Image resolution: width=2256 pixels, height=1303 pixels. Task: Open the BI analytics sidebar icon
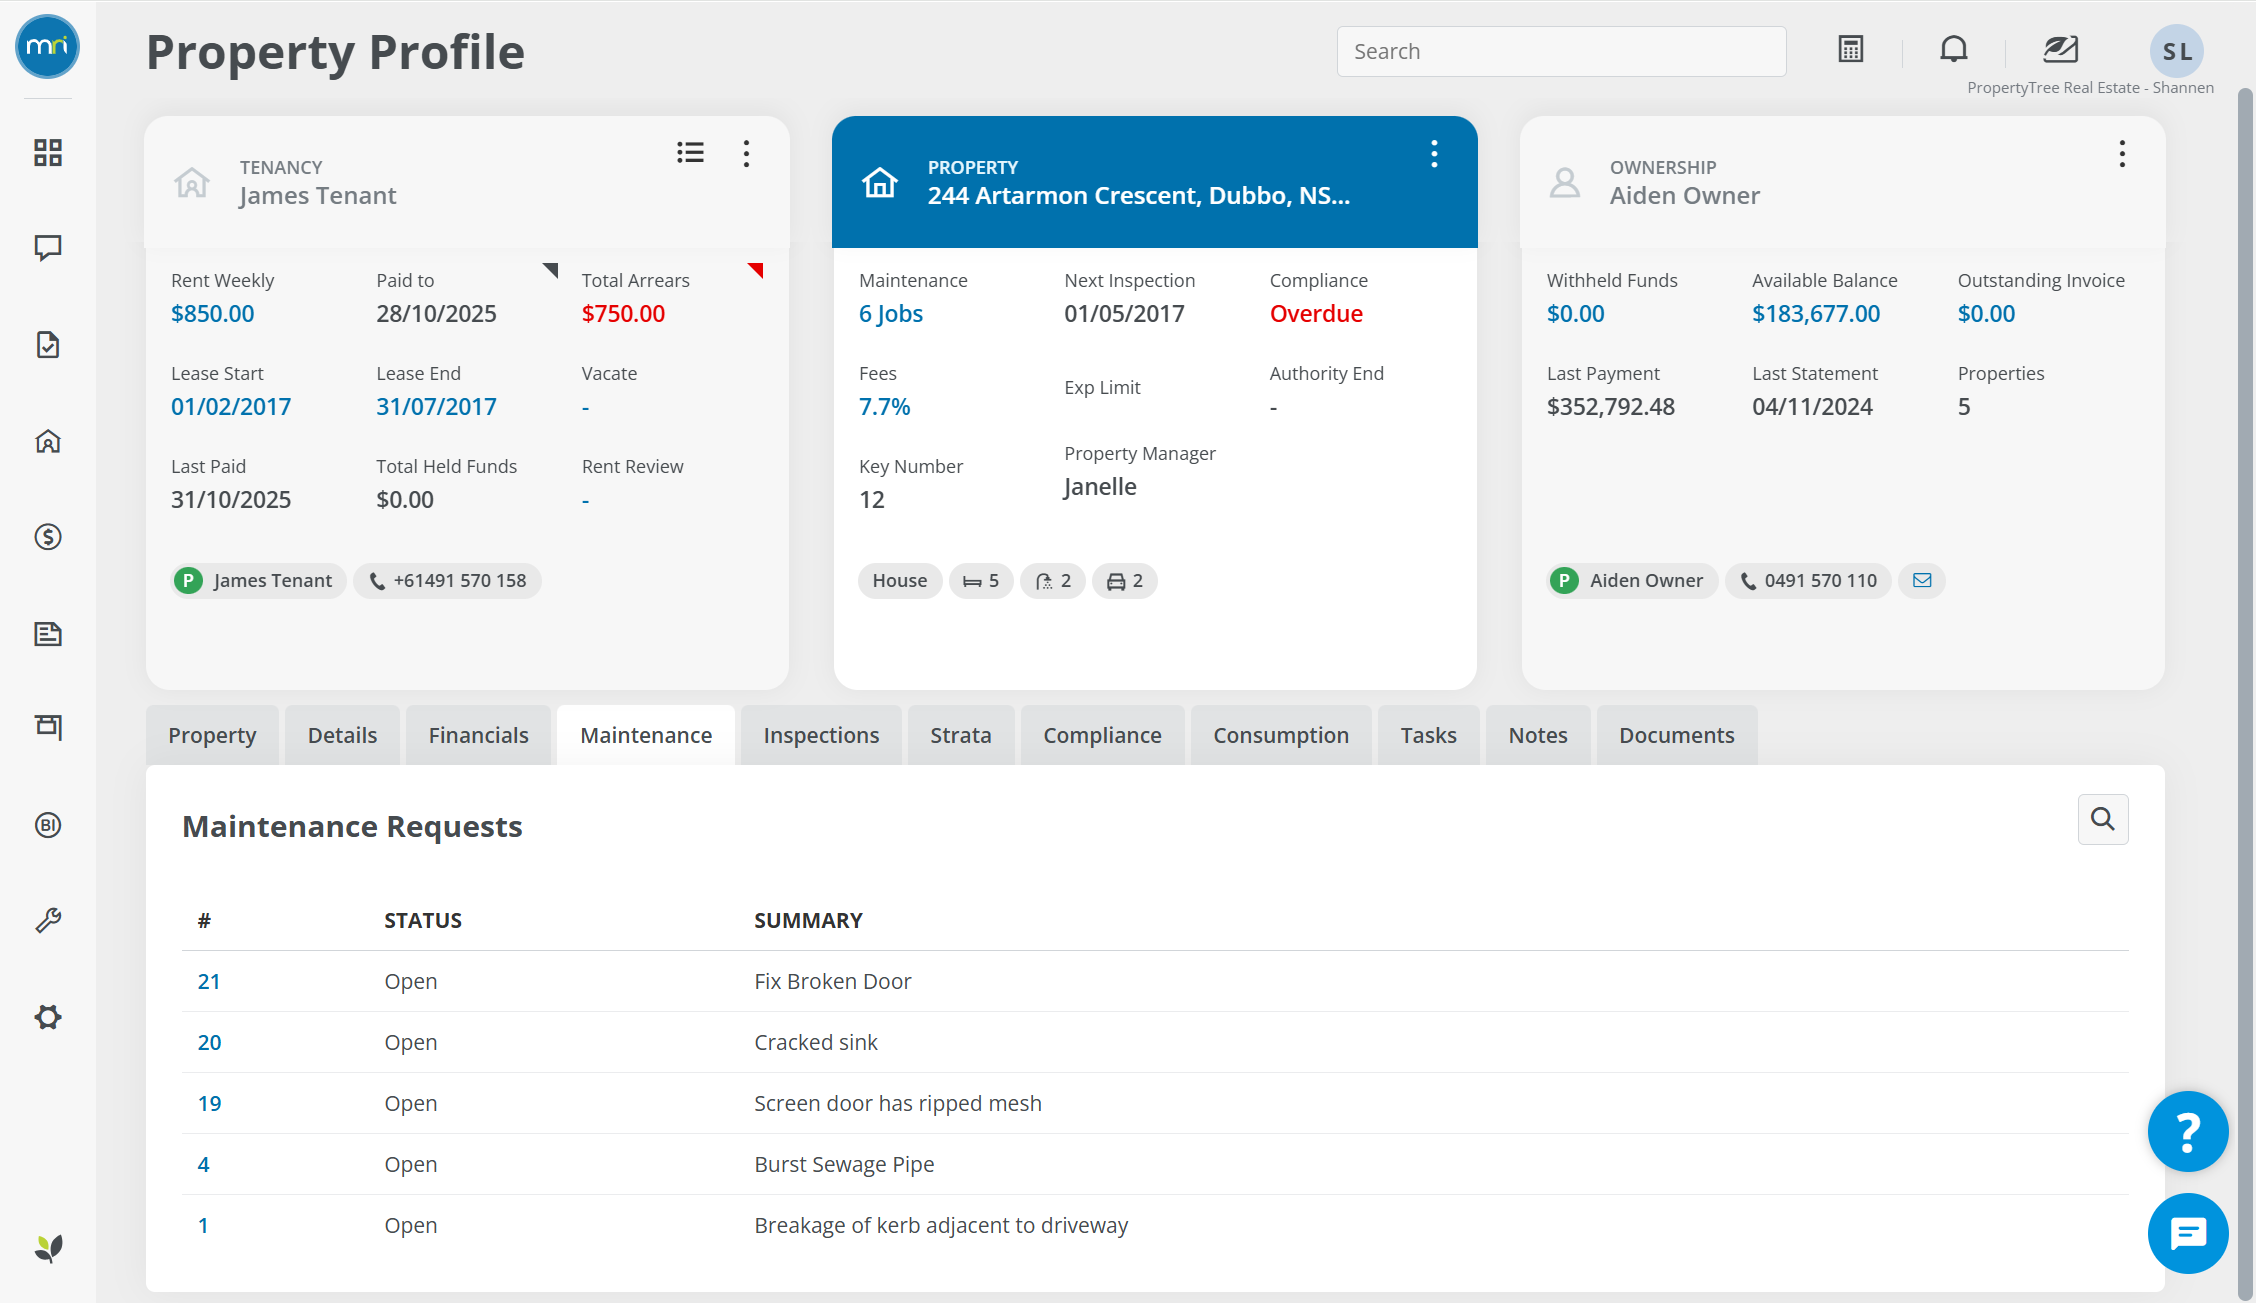click(x=48, y=825)
